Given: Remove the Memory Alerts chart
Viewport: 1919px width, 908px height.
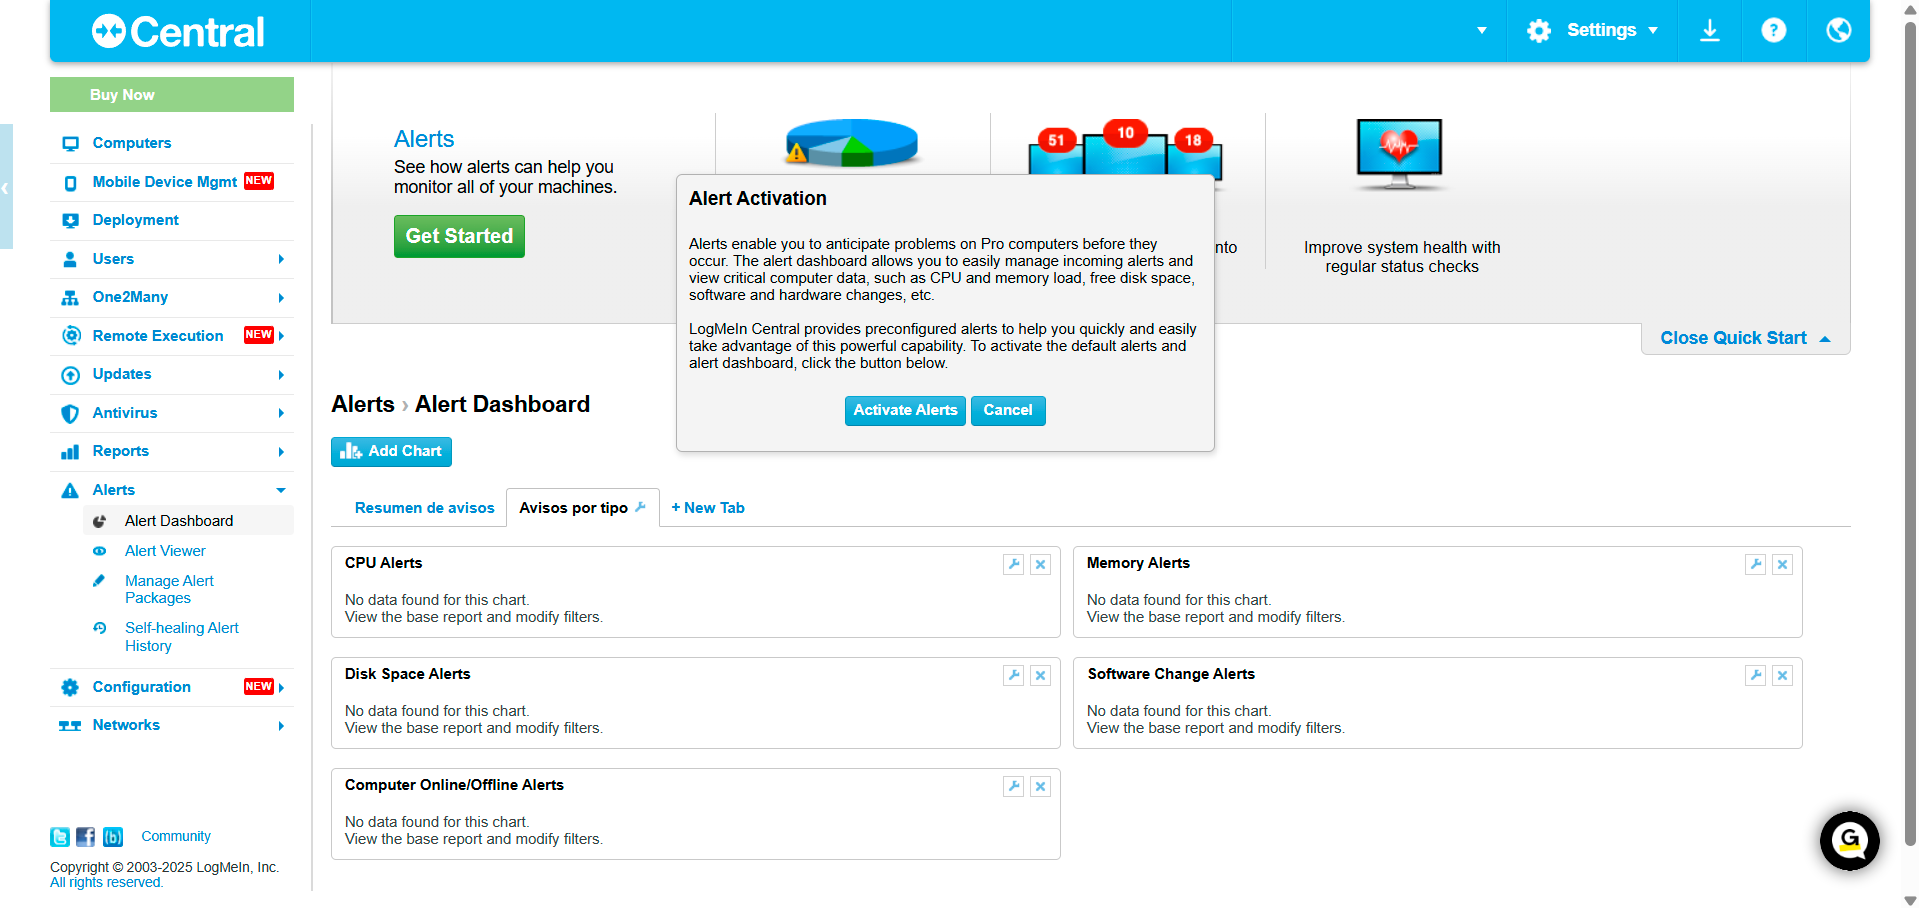Looking at the screenshot, I should pos(1782,564).
